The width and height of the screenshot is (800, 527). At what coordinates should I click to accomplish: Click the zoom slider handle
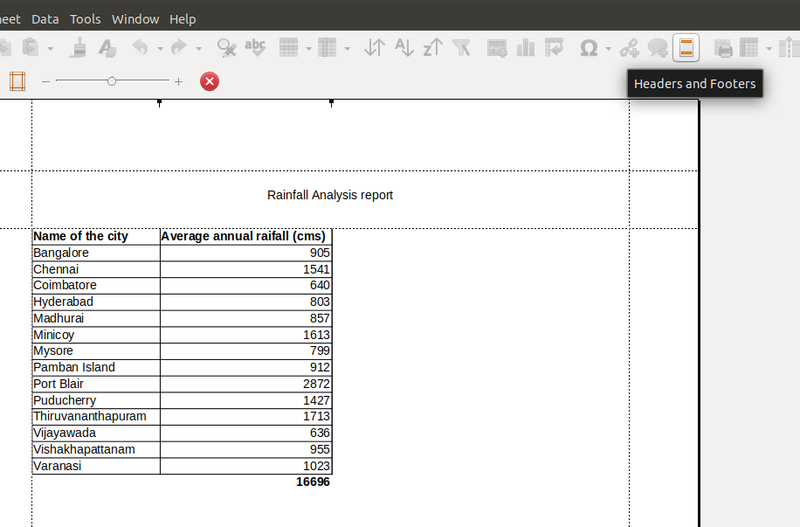pyautogui.click(x=112, y=81)
